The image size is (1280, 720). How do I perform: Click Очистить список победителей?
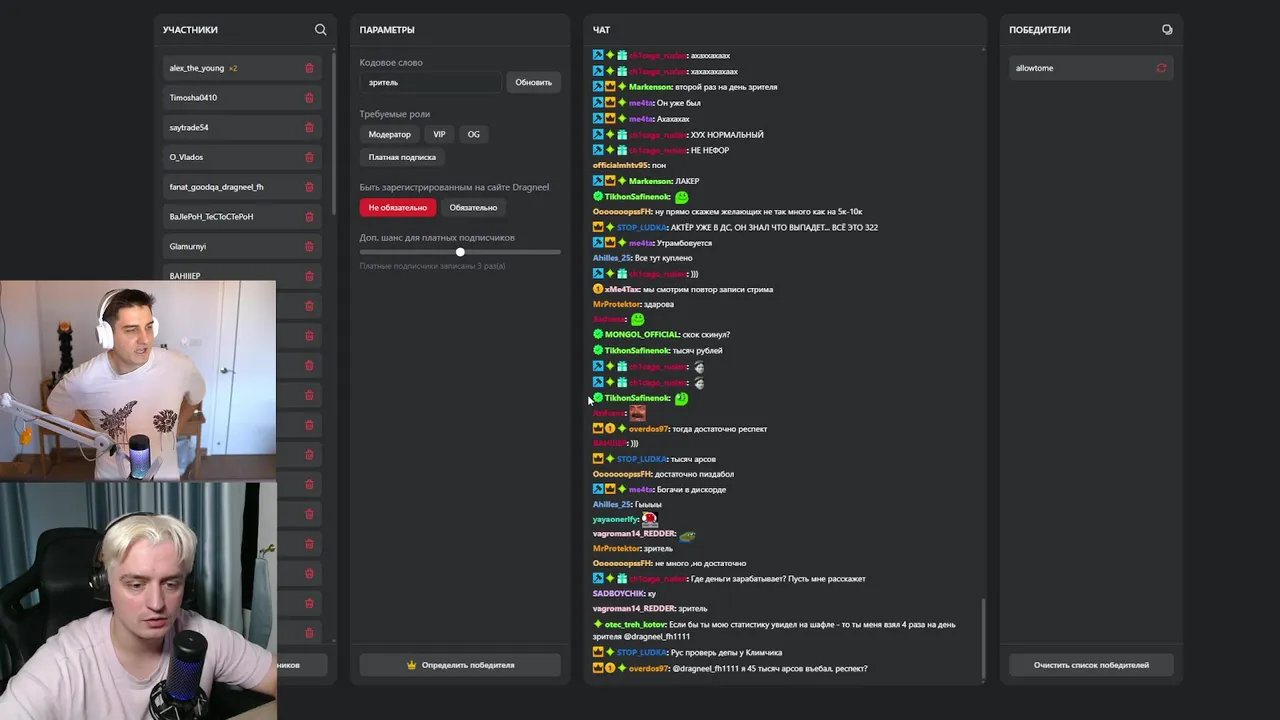(x=1091, y=665)
